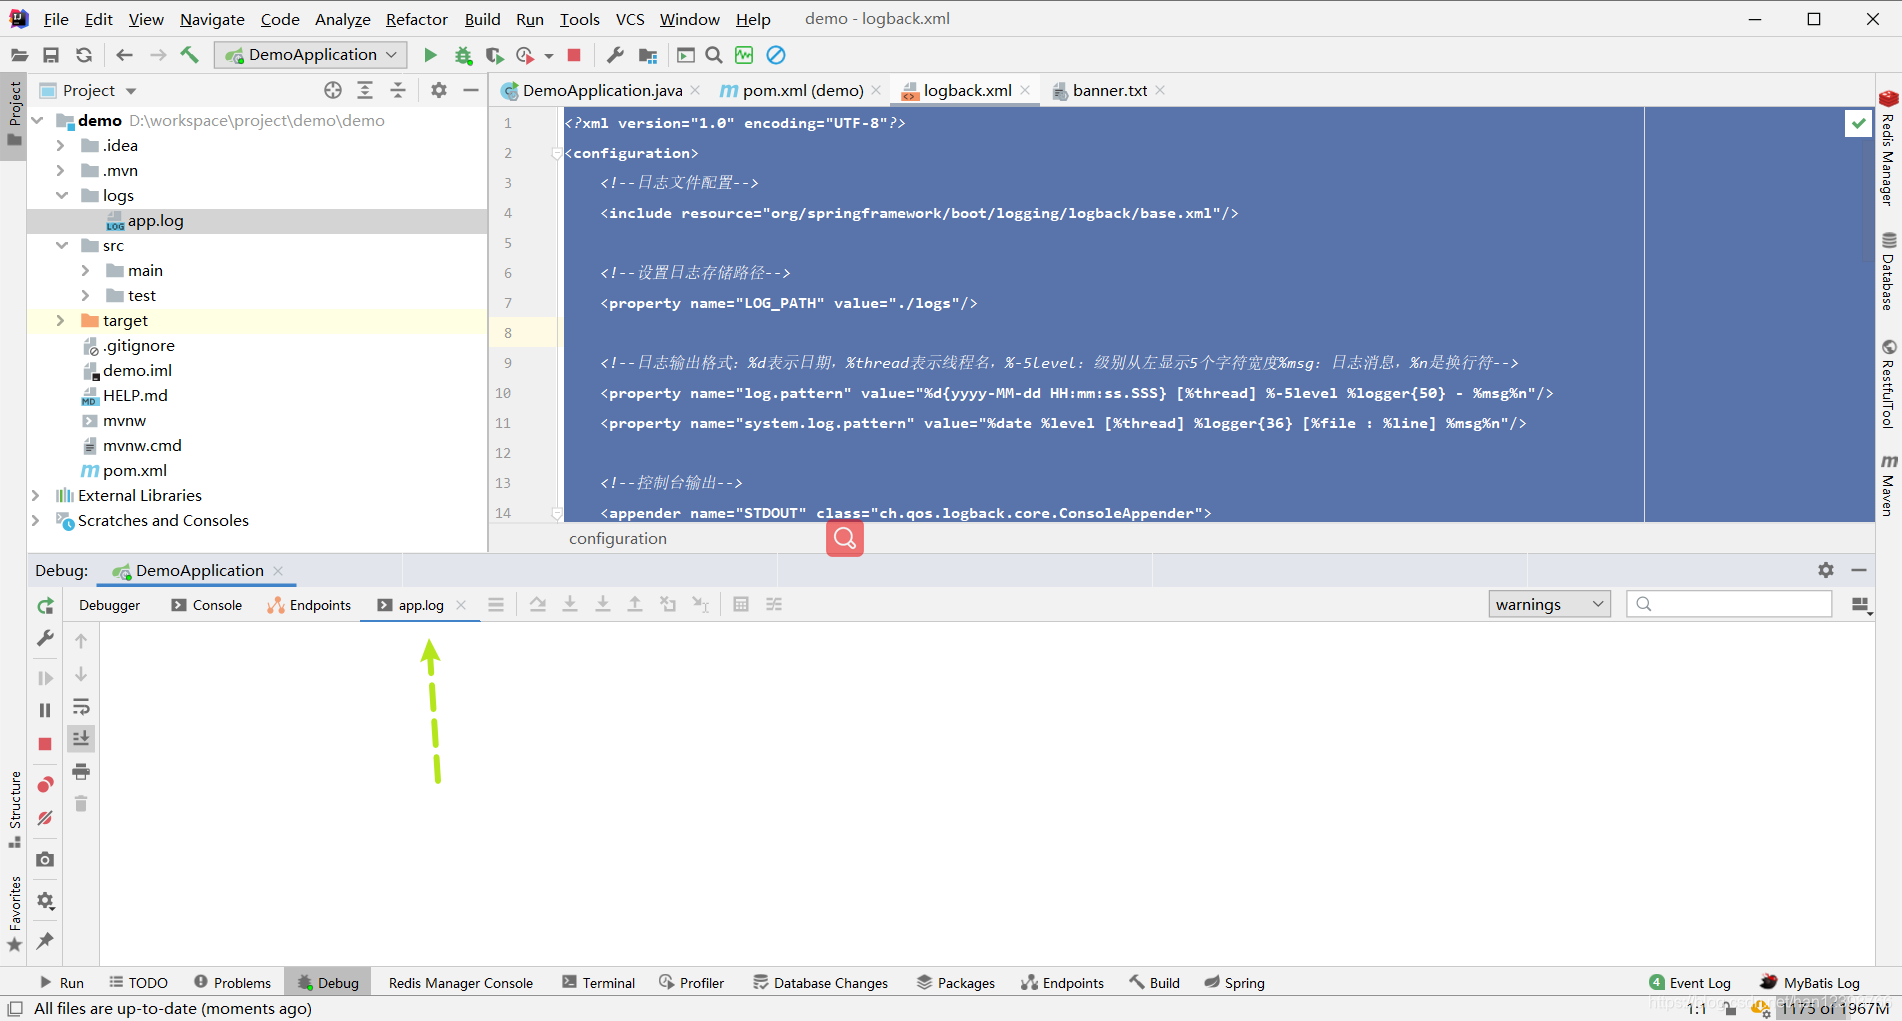Stop the app with the red square icon

[573, 55]
